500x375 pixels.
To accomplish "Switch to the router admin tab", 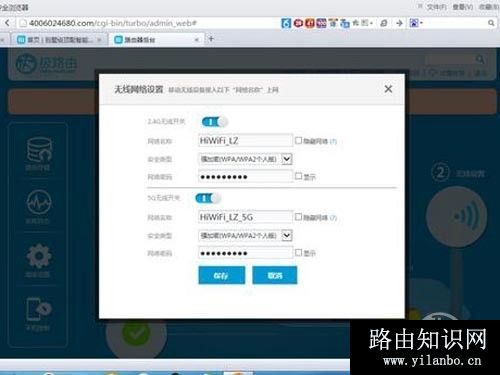I will coord(157,40).
